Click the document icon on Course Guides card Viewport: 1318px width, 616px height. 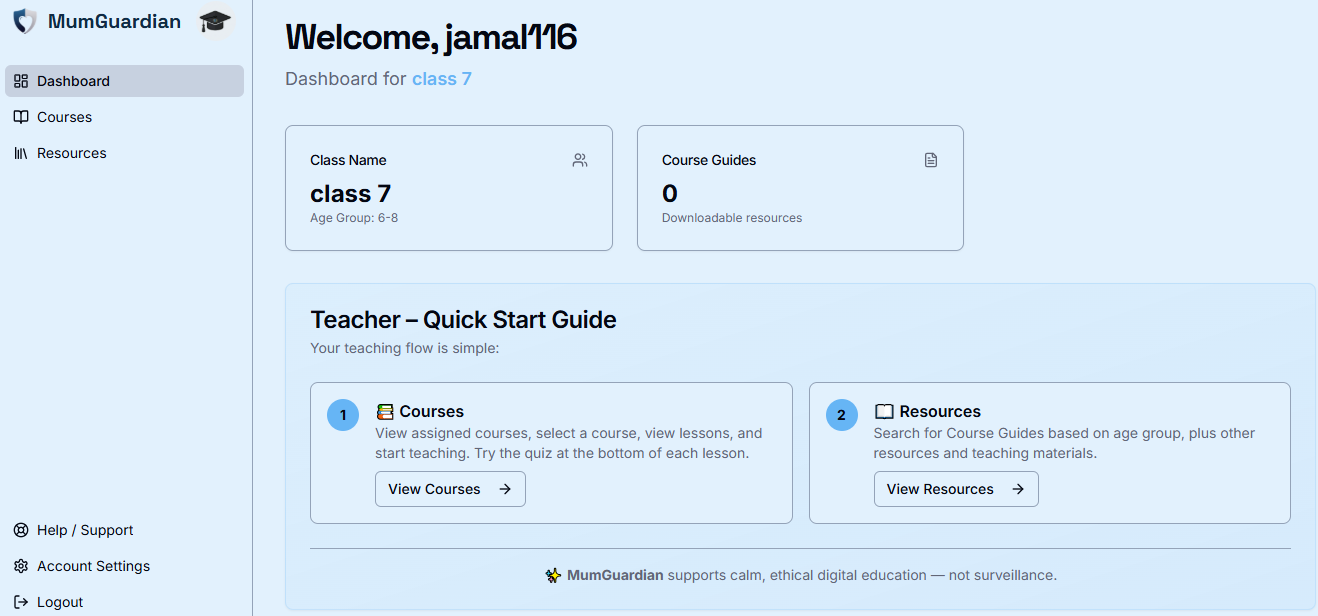931,160
